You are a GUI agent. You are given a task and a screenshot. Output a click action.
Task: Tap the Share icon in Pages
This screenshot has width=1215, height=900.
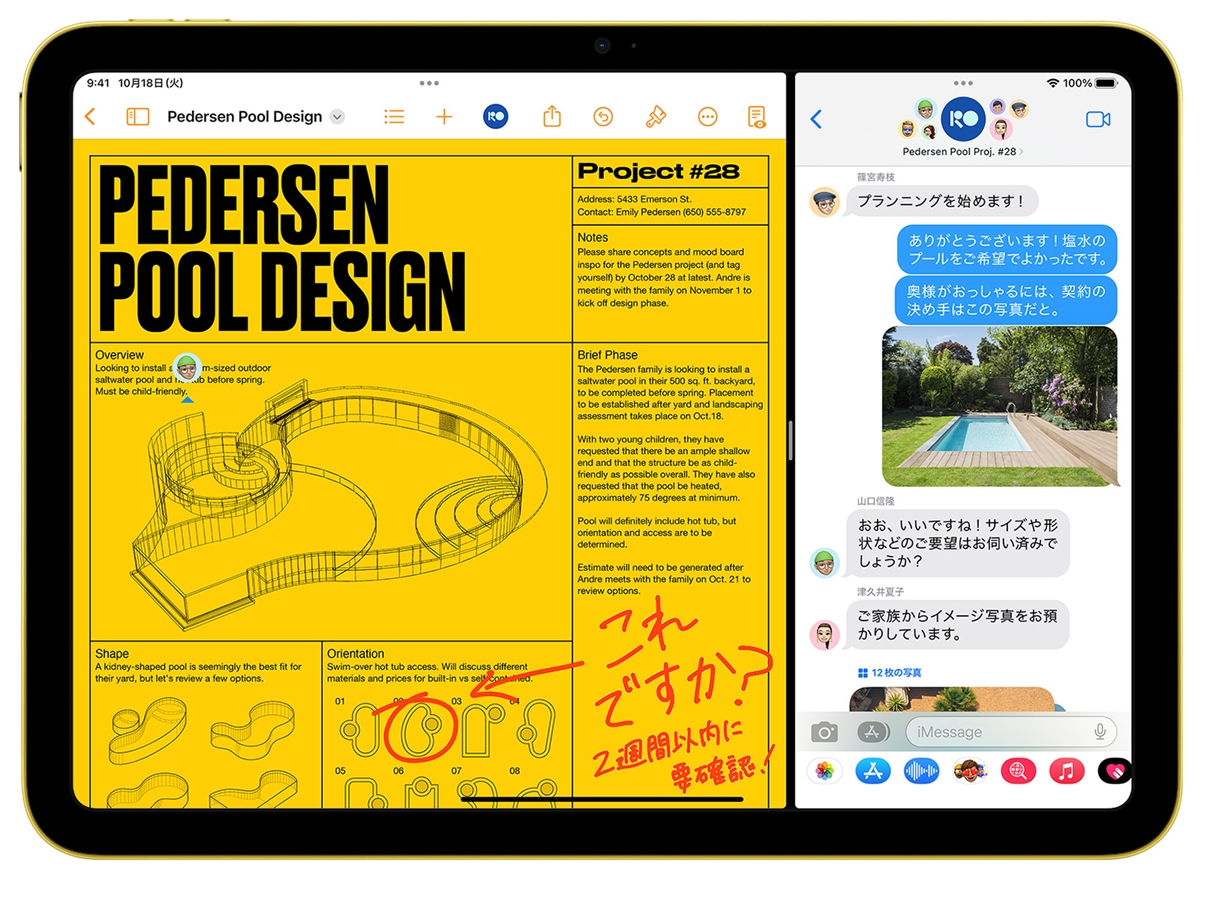[x=552, y=117]
